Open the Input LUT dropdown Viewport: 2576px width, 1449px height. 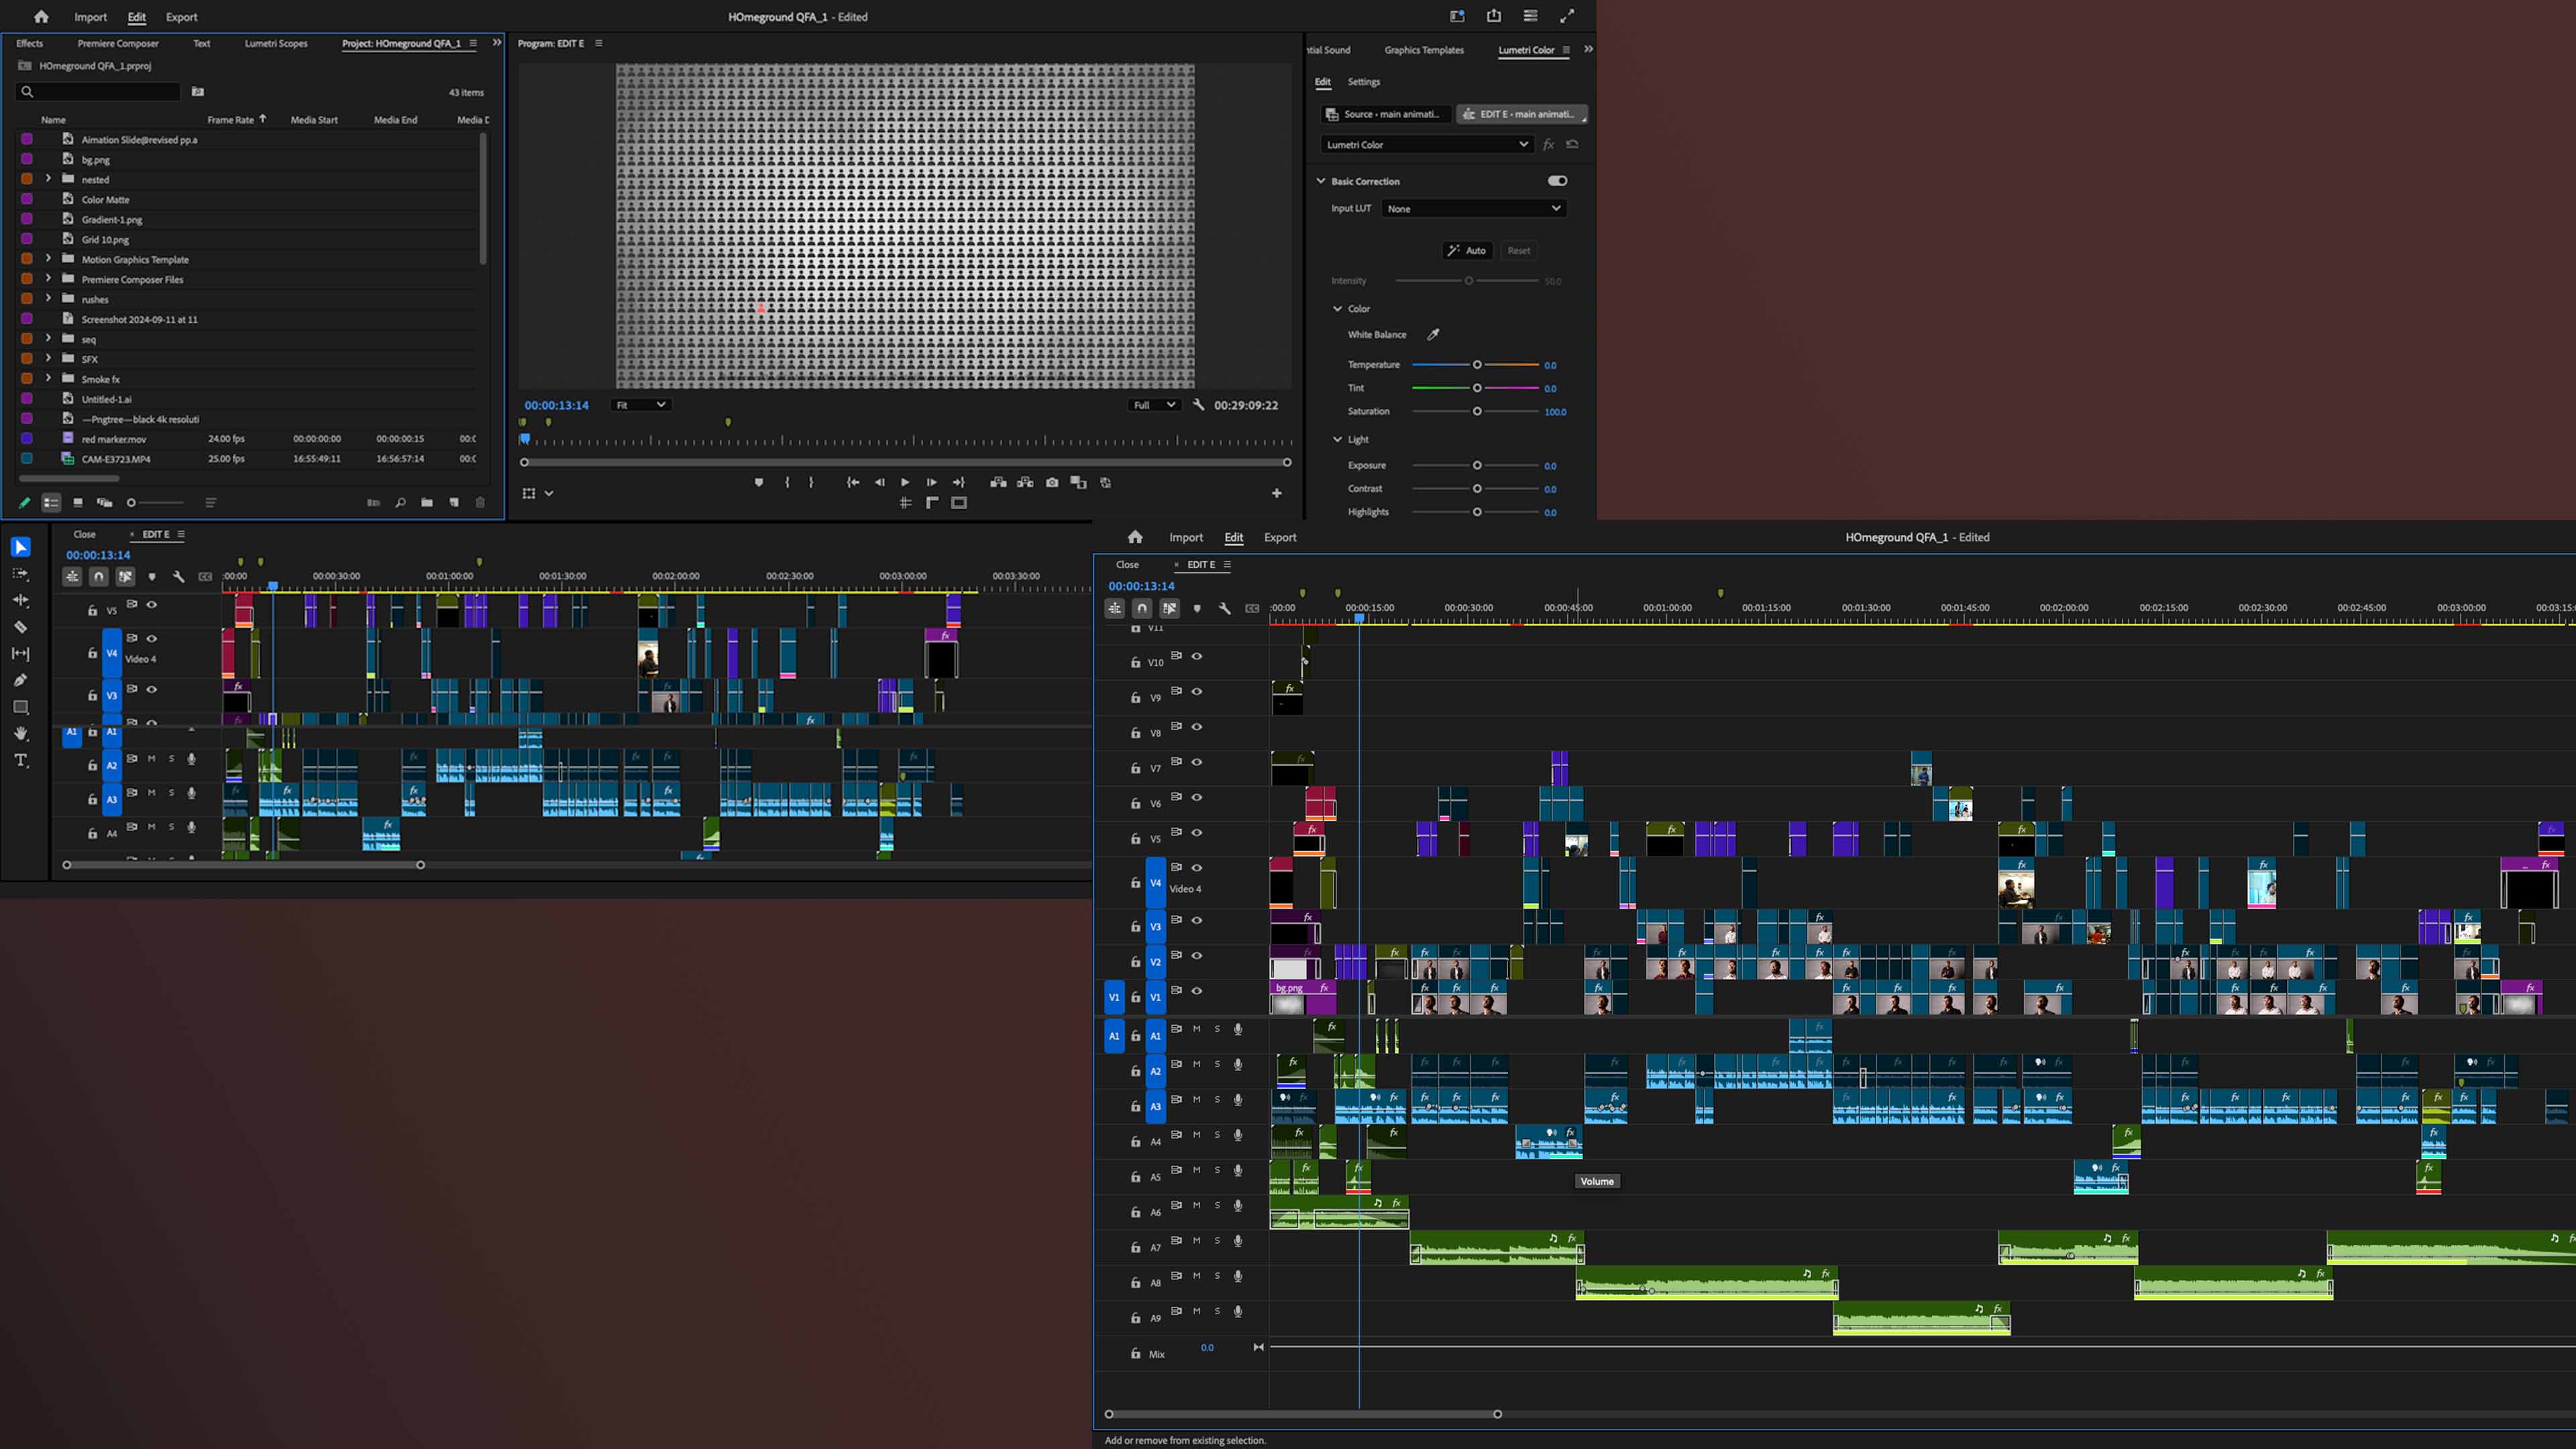1473,209
